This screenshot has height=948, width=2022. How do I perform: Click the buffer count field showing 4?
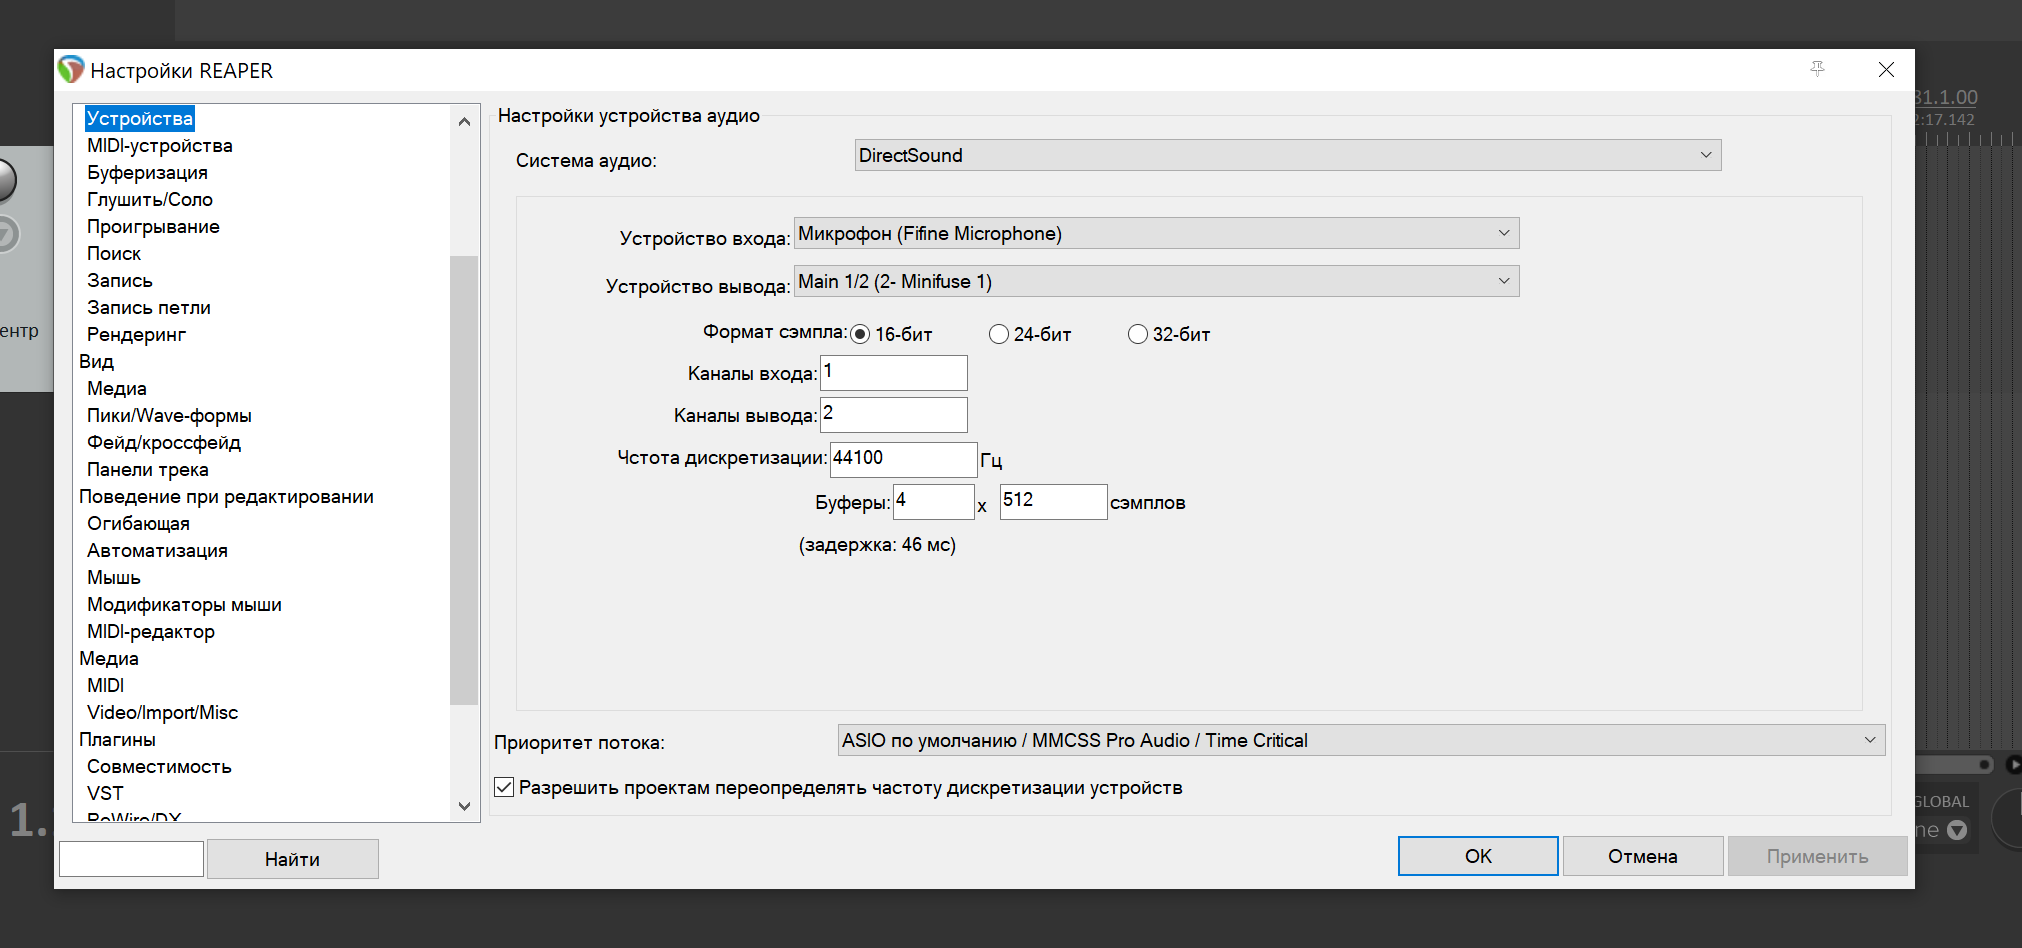click(x=934, y=502)
